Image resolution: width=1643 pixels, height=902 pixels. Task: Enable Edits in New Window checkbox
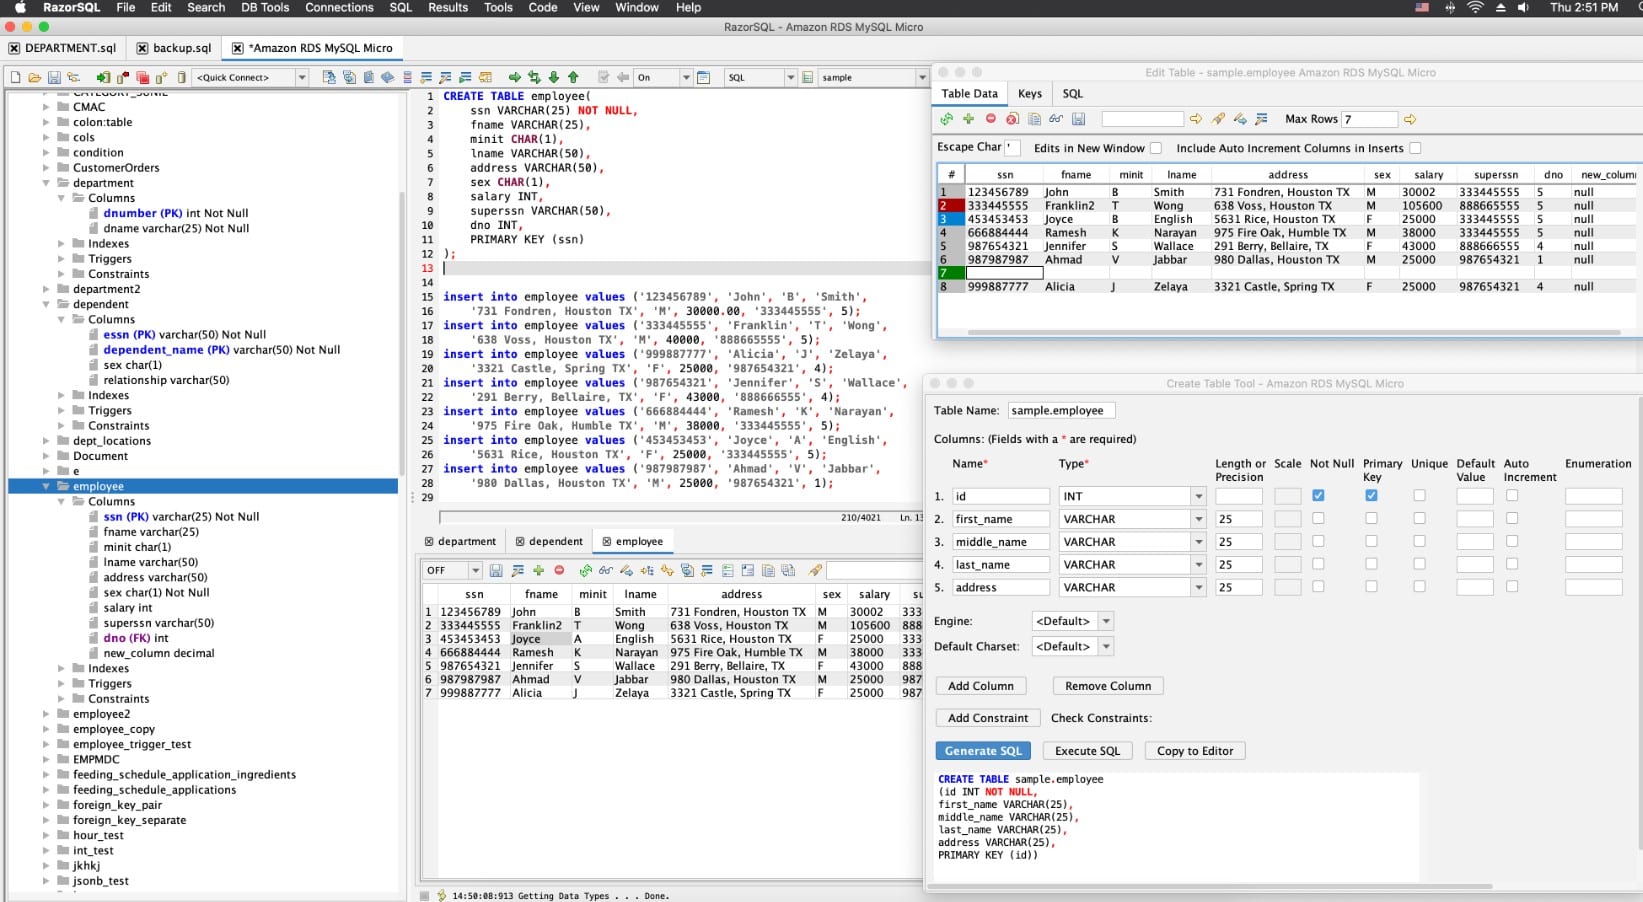point(1156,148)
